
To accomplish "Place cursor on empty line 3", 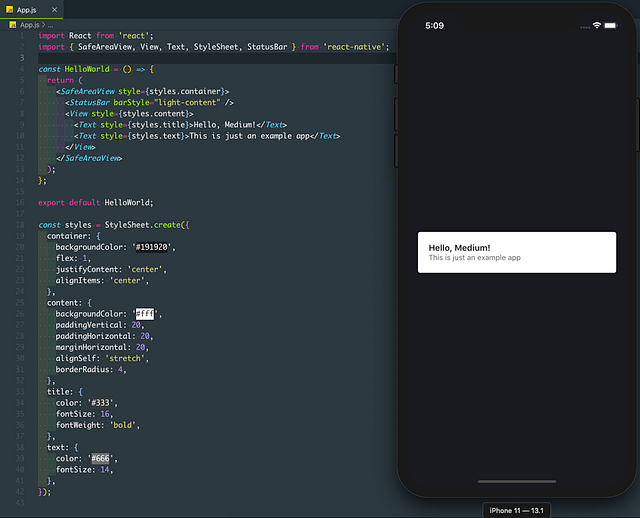I will pyautogui.click(x=216, y=58).
